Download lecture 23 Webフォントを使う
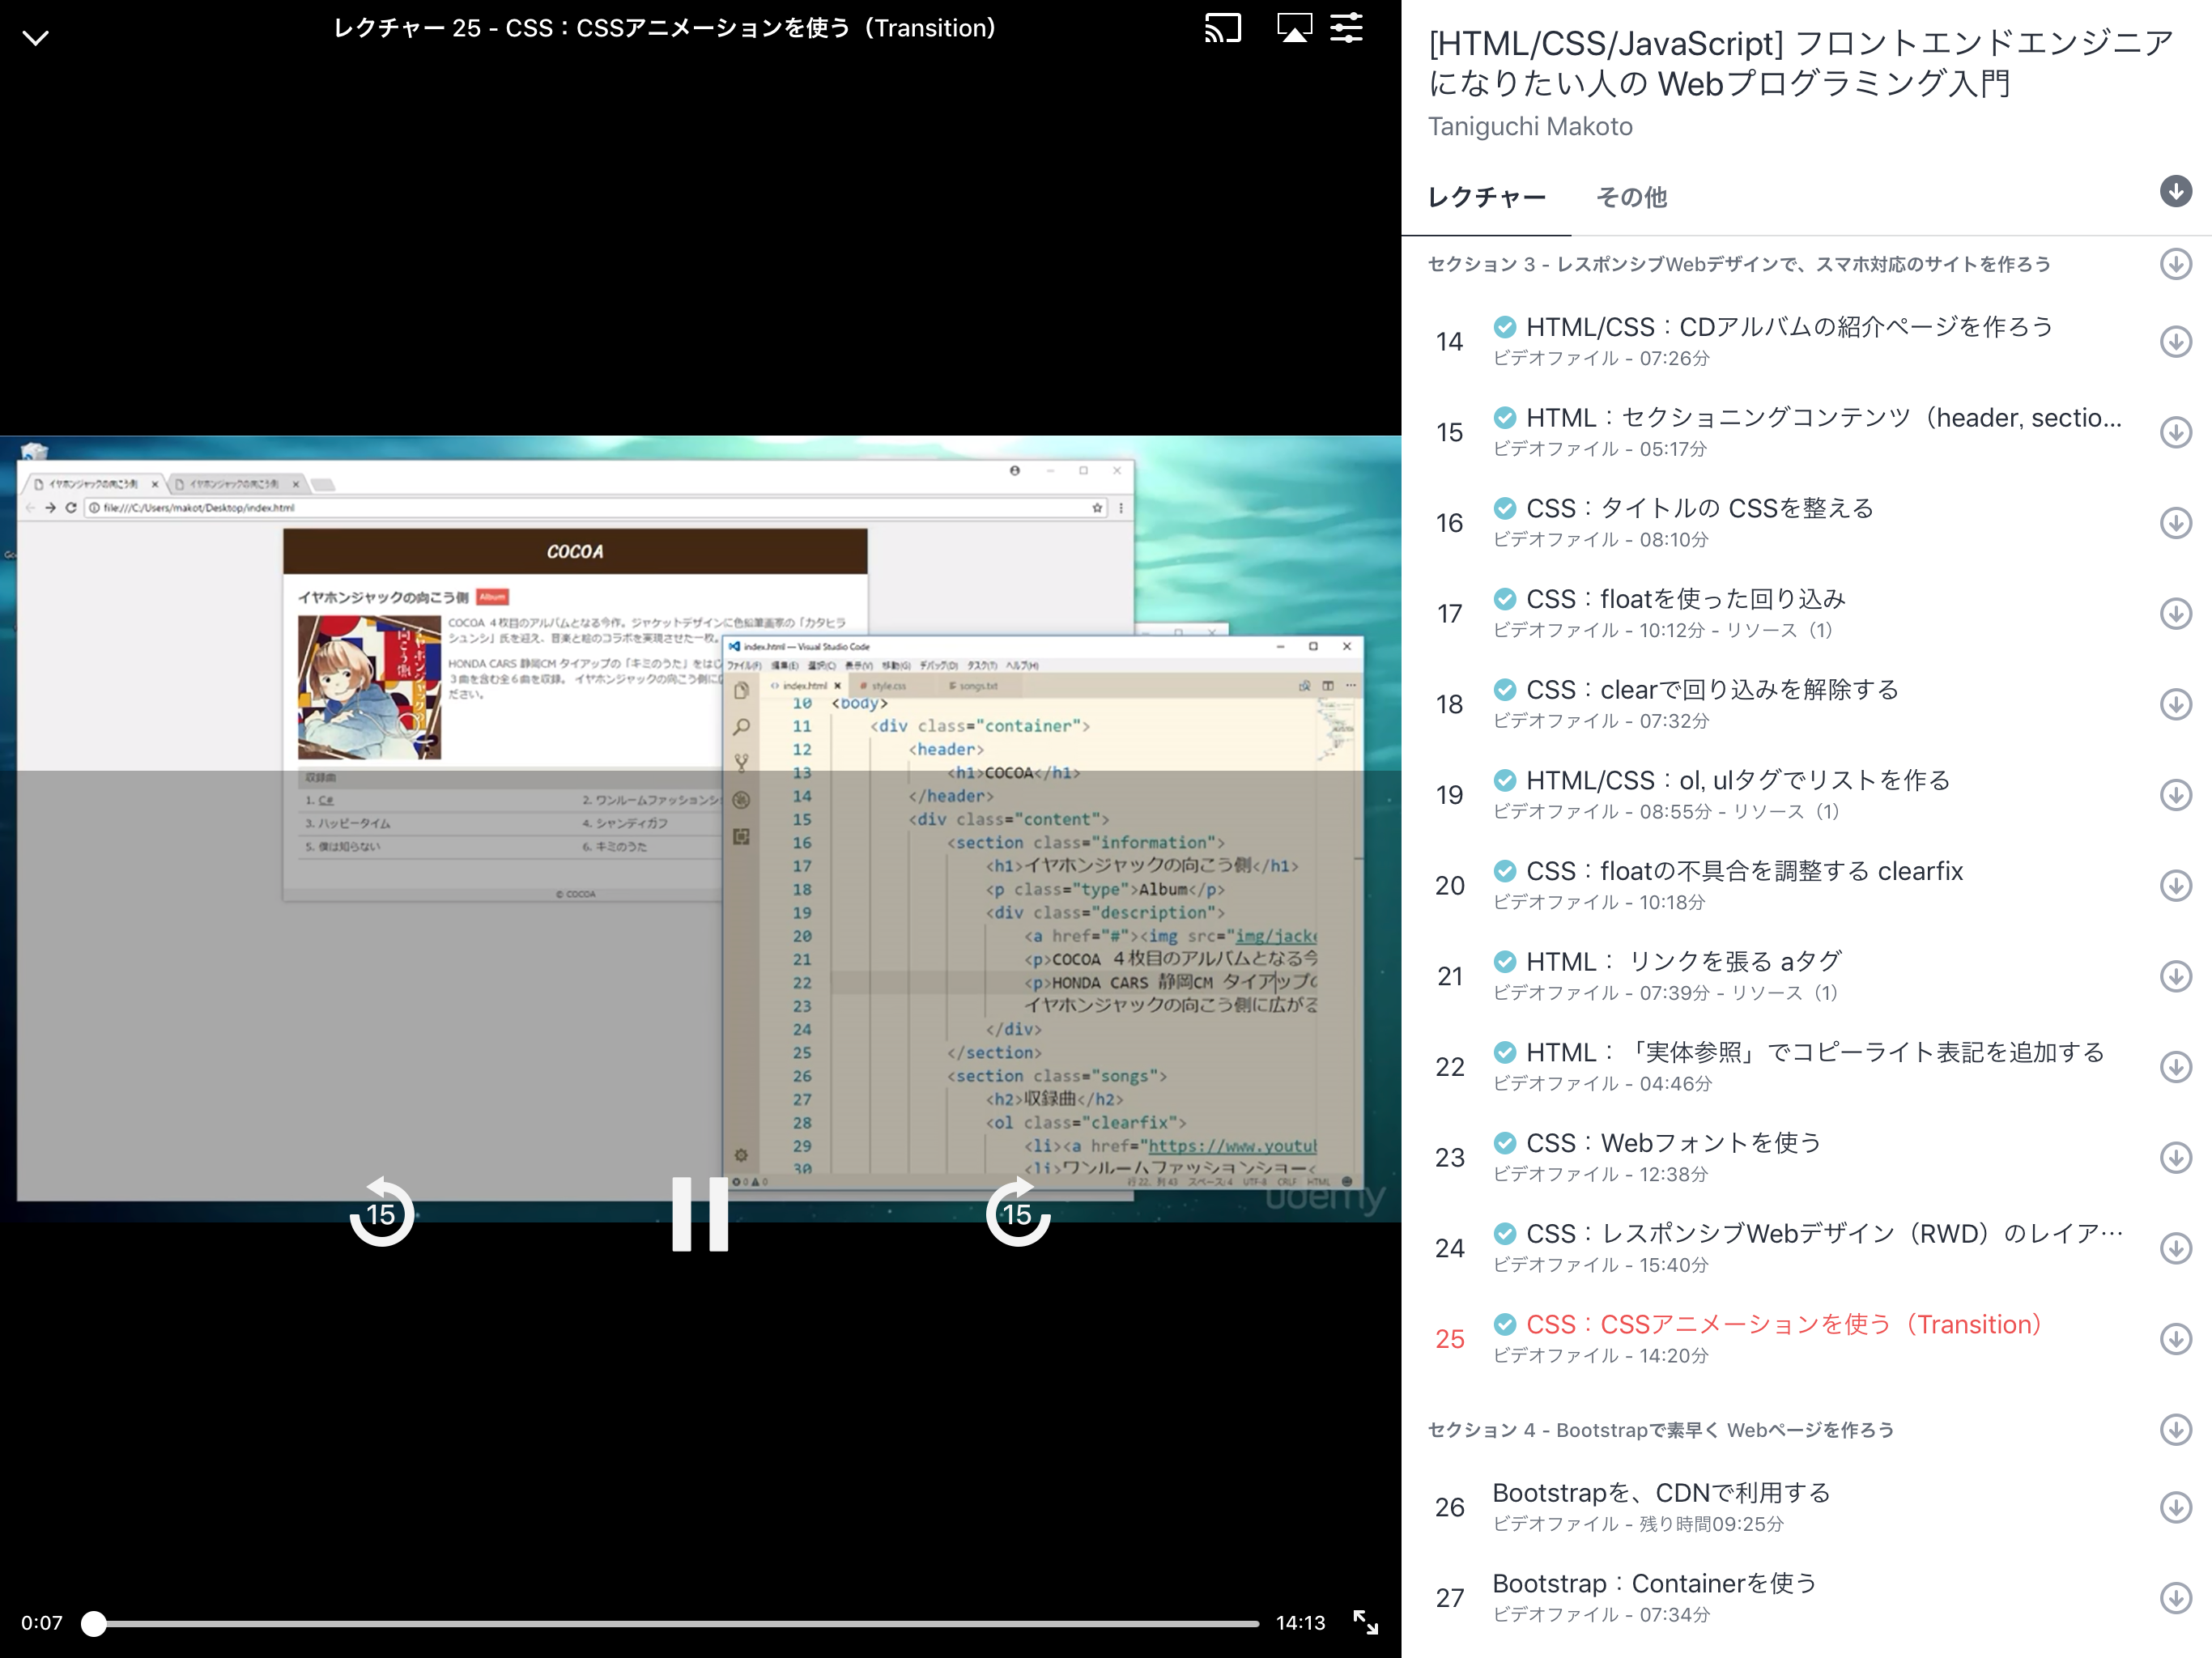 coord(2175,1157)
